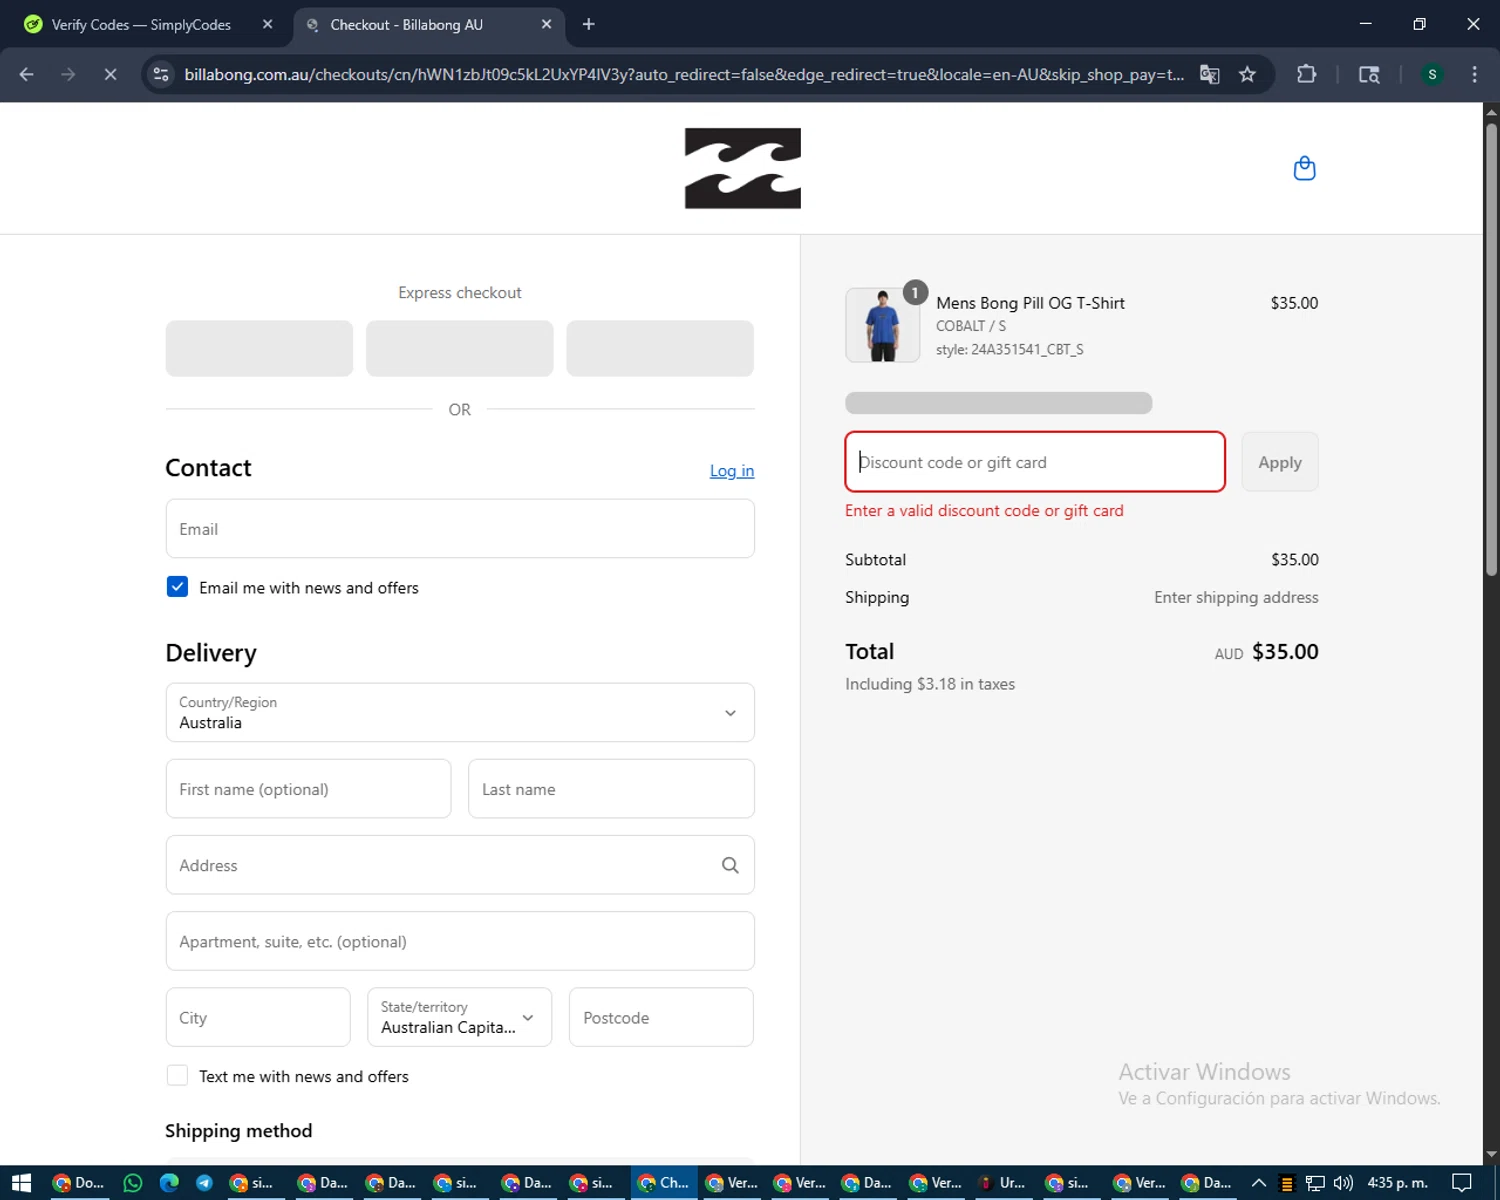Image resolution: width=1500 pixels, height=1200 pixels.
Task: Click the Log in link
Action: click(732, 470)
